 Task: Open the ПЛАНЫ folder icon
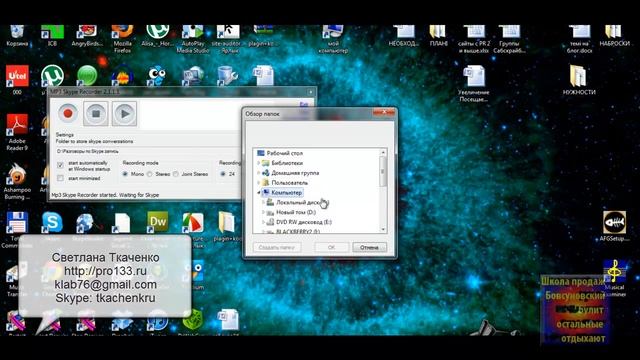click(438, 36)
